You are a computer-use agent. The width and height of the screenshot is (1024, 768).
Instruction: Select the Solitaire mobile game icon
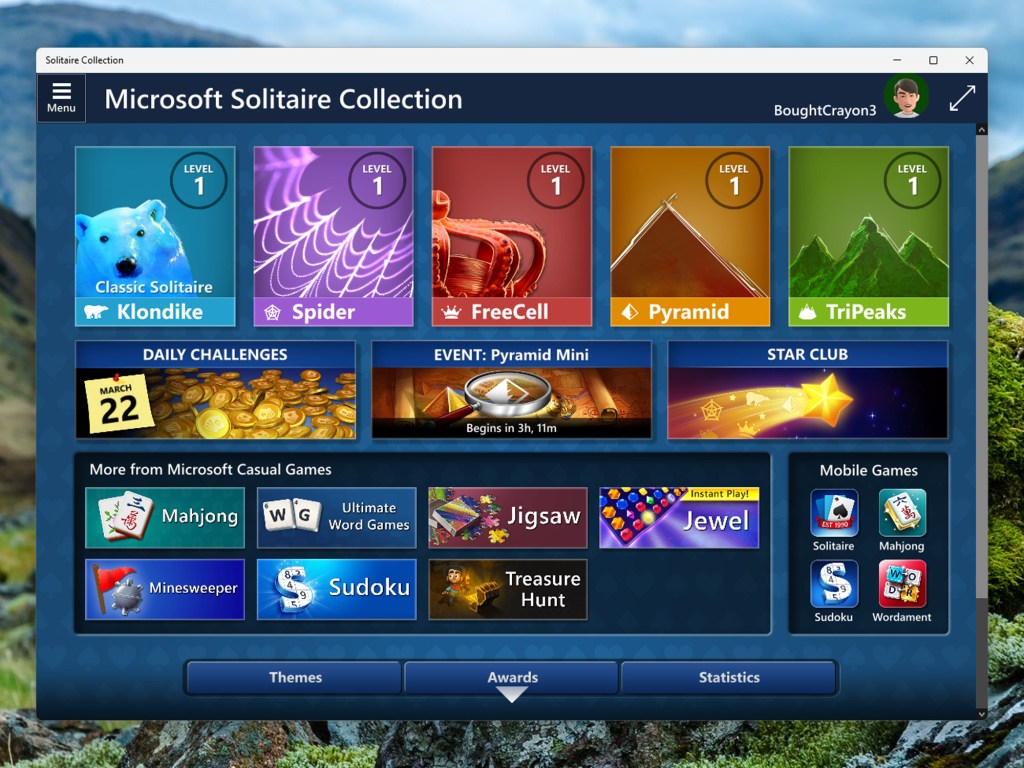[x=833, y=513]
